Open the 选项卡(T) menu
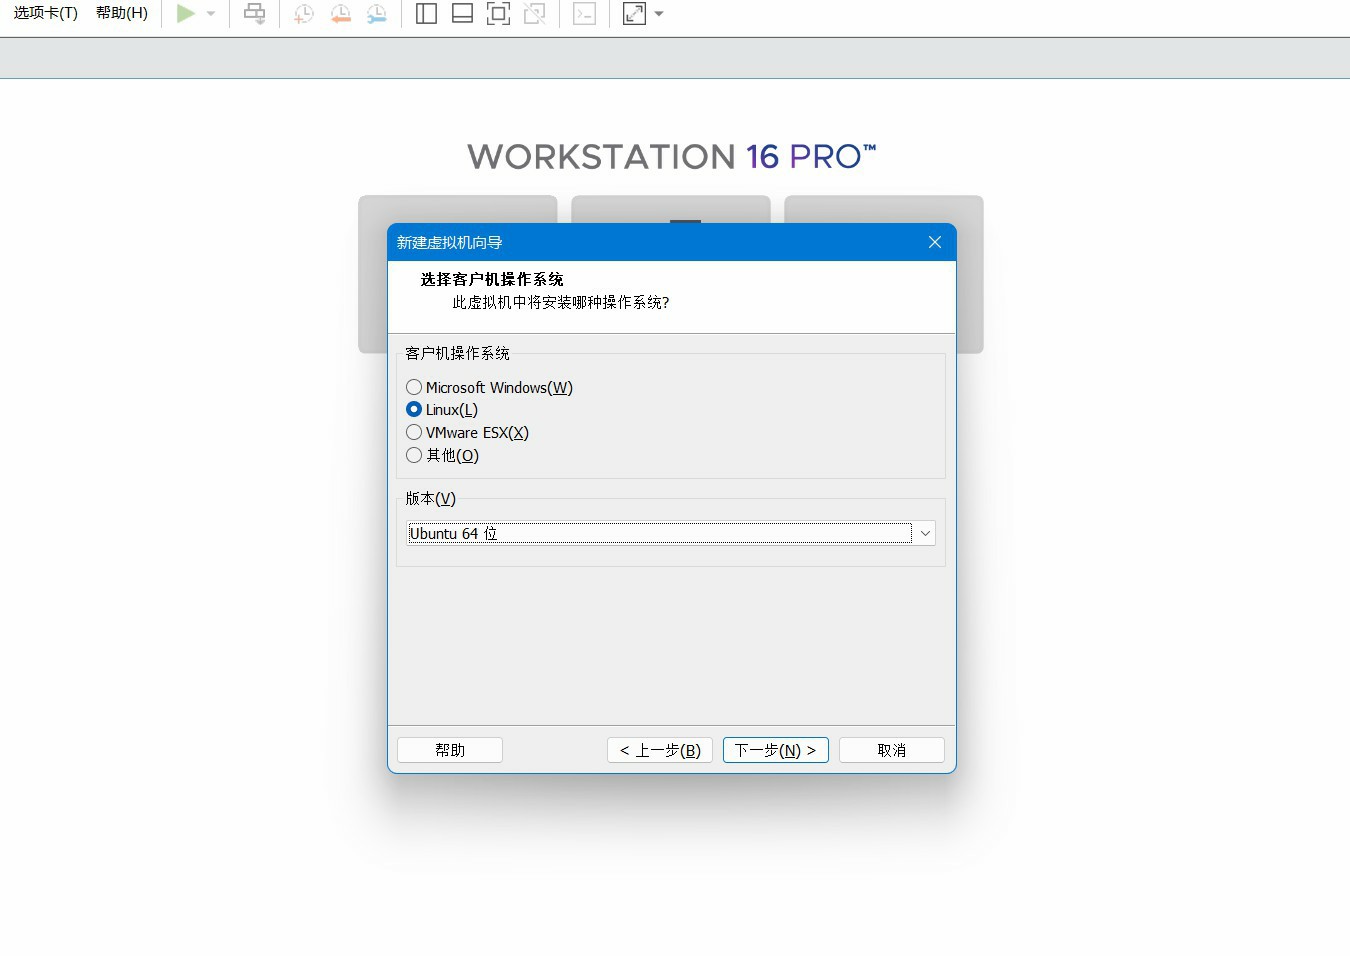Image resolution: width=1350 pixels, height=956 pixels. 46,13
